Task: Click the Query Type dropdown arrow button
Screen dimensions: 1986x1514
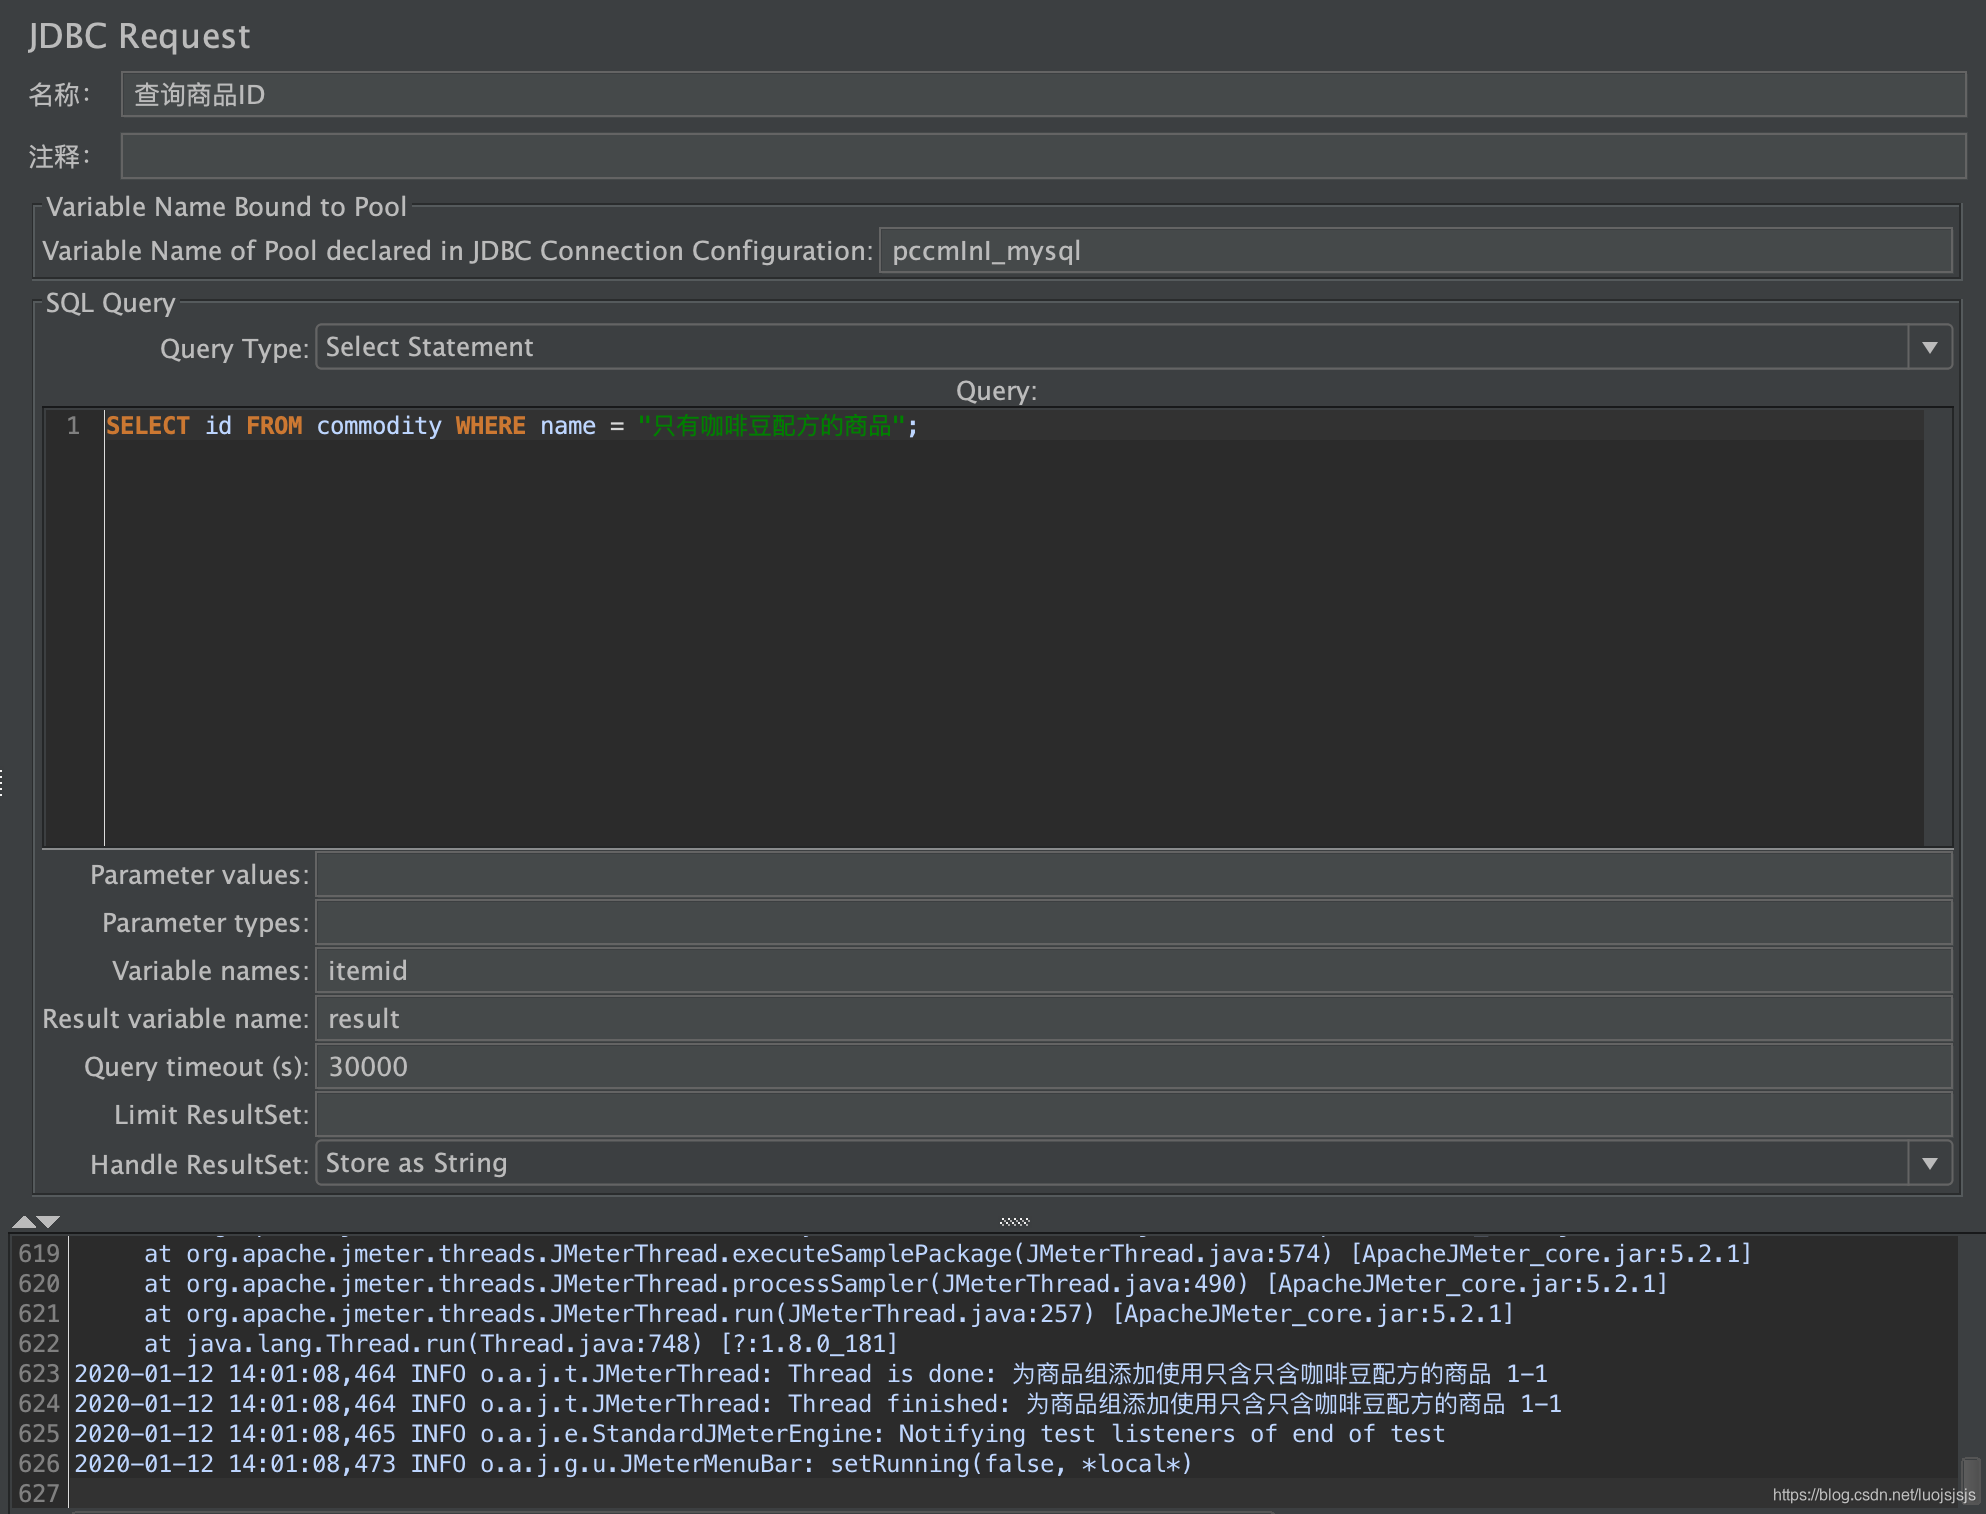Action: tap(1930, 347)
